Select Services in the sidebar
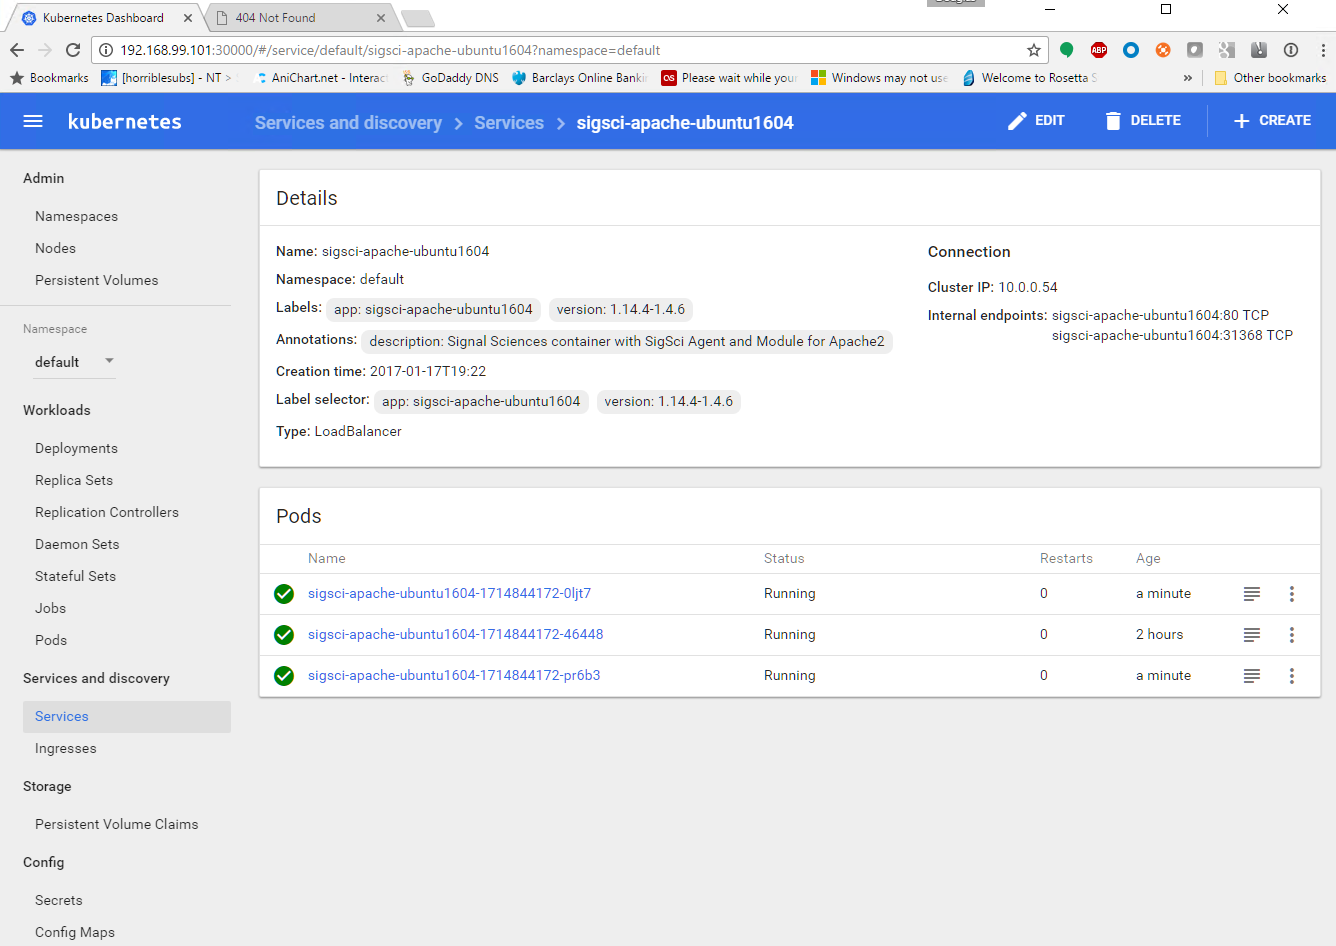 [x=127, y=717]
